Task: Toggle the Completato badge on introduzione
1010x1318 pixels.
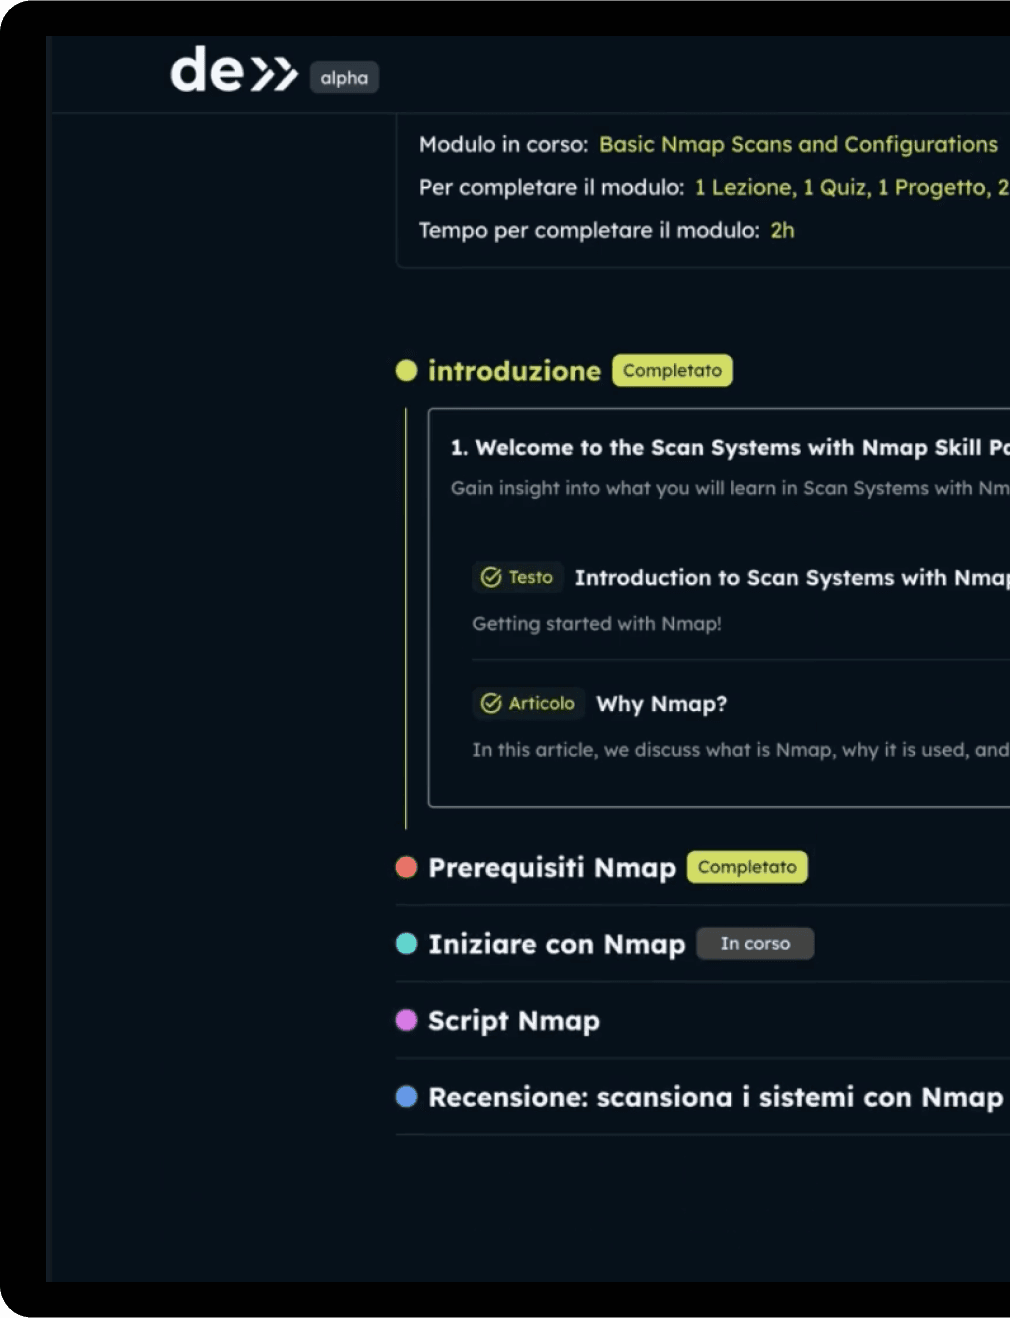Action: coord(672,370)
